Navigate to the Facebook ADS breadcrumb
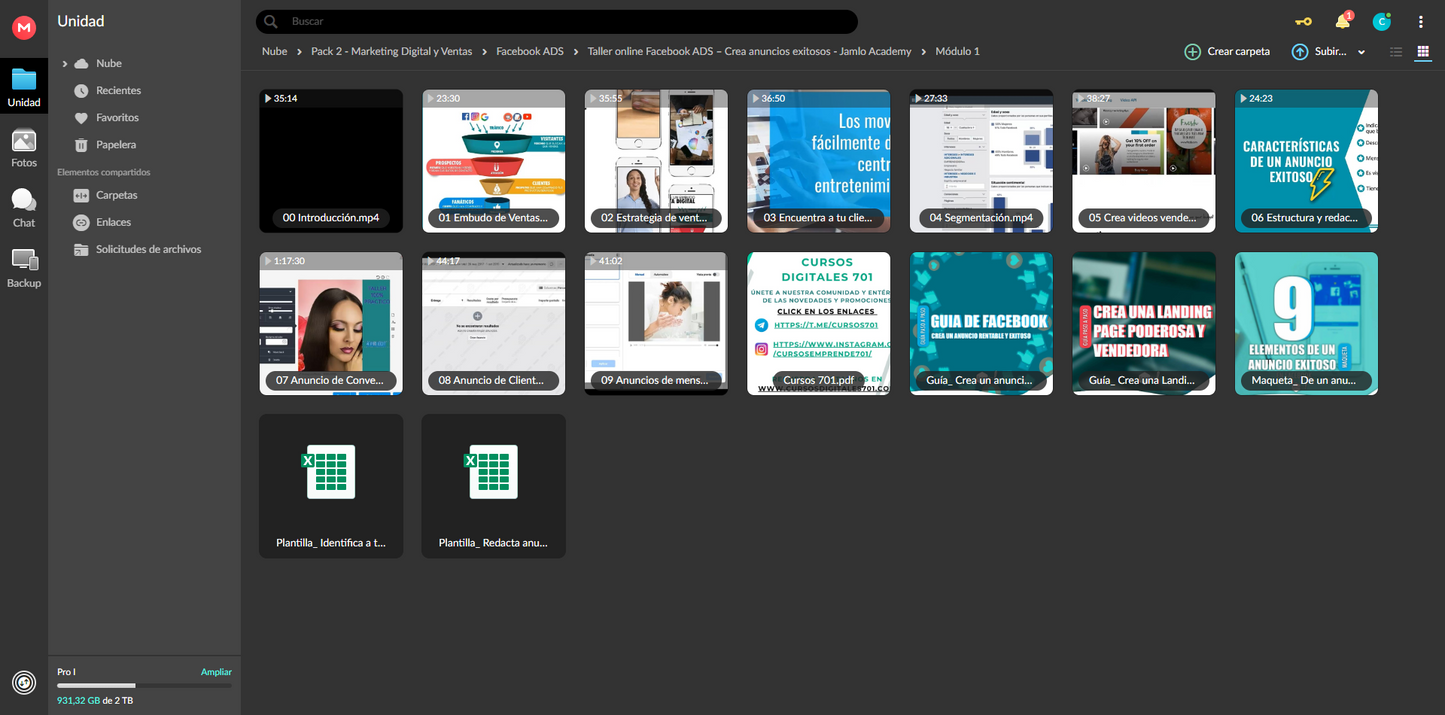 (x=529, y=51)
